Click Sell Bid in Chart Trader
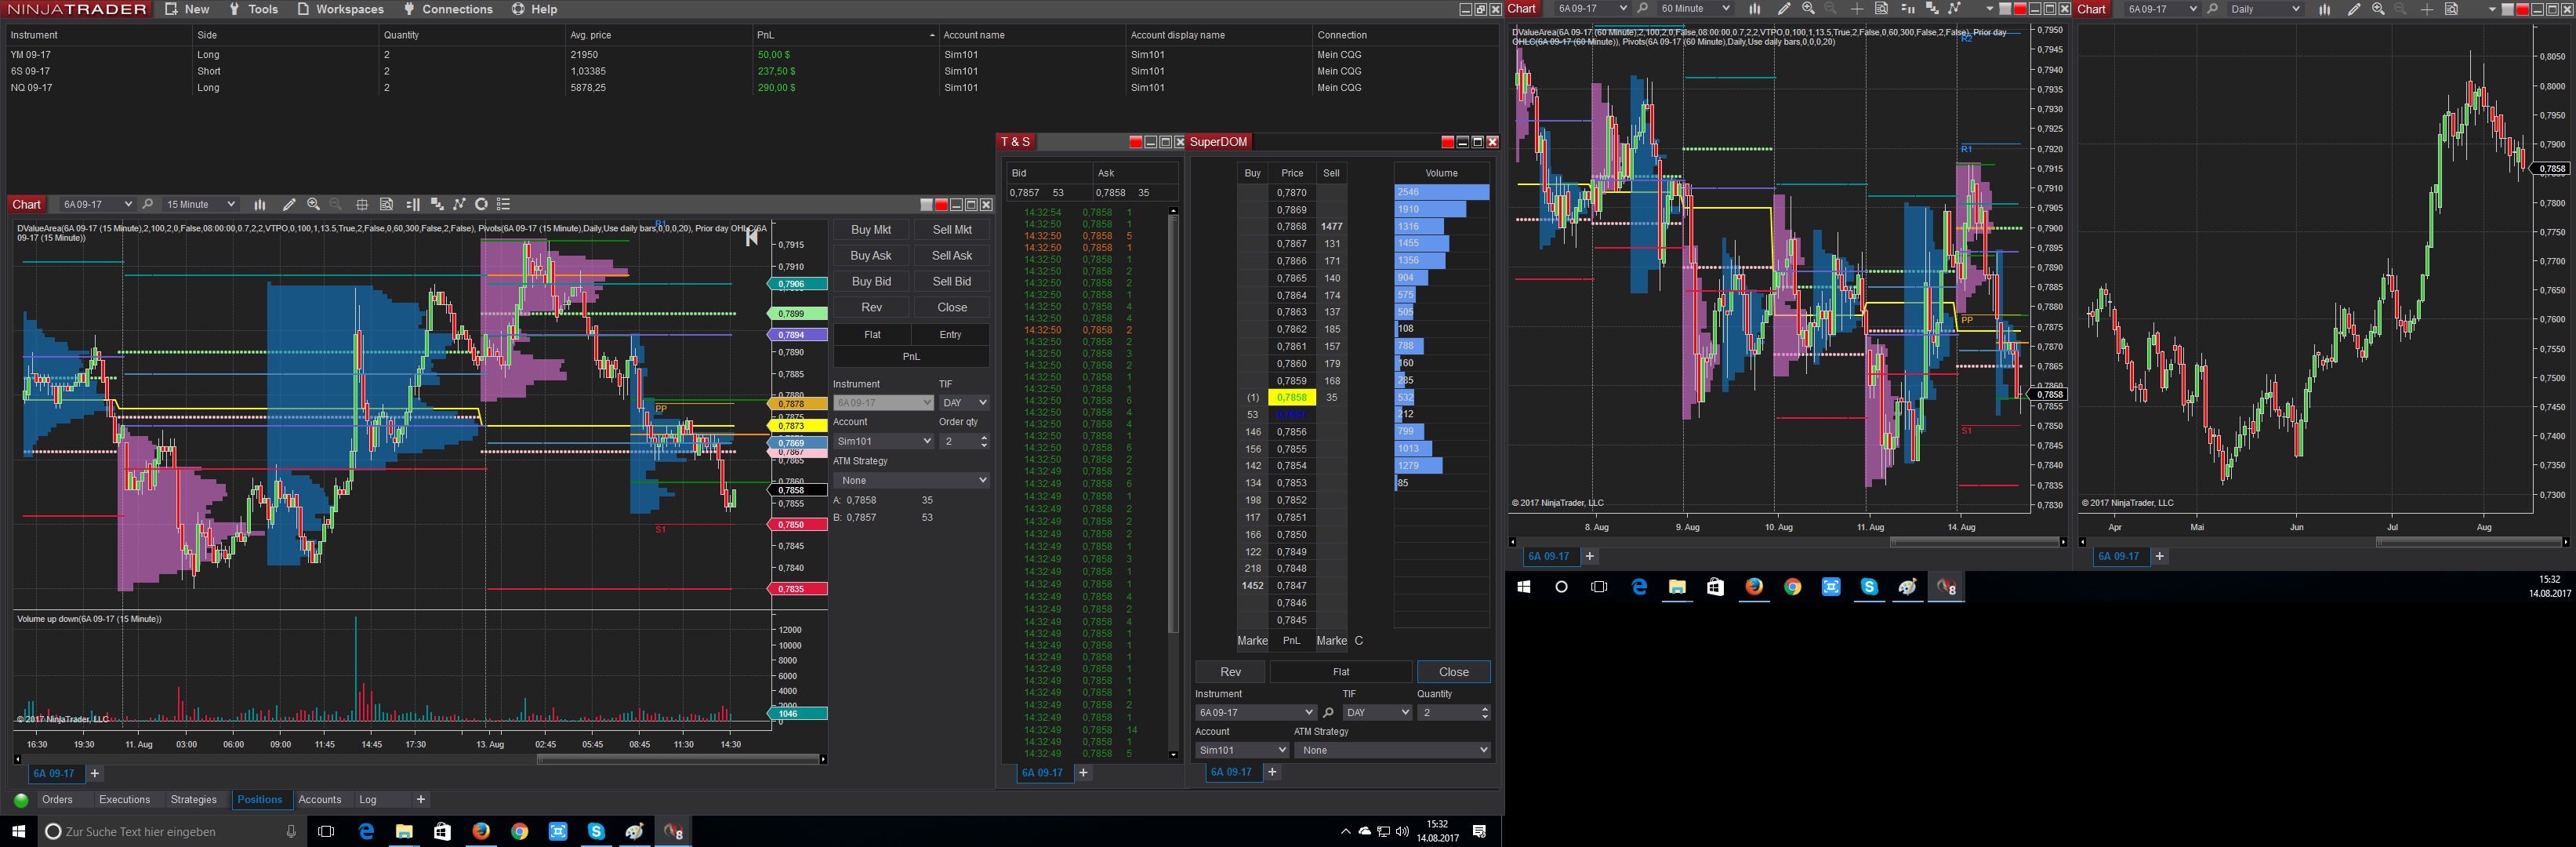The image size is (2576, 847). click(x=952, y=282)
